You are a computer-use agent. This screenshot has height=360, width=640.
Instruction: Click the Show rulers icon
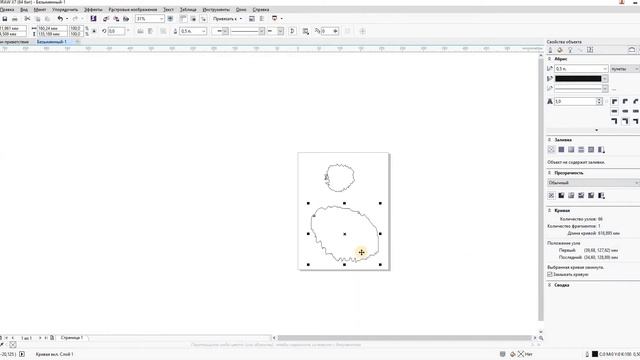184,19
